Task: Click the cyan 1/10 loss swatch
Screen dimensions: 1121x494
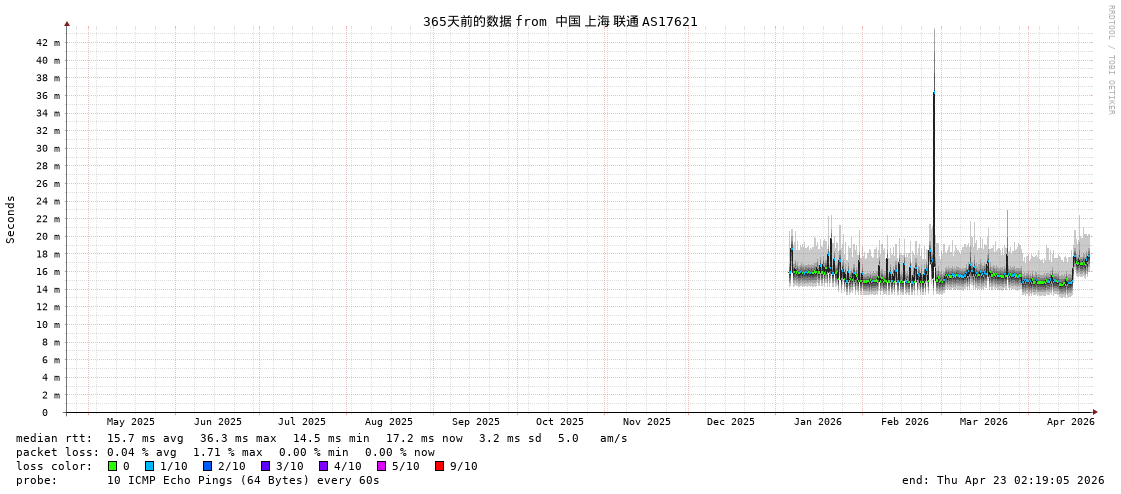Action: 149,466
